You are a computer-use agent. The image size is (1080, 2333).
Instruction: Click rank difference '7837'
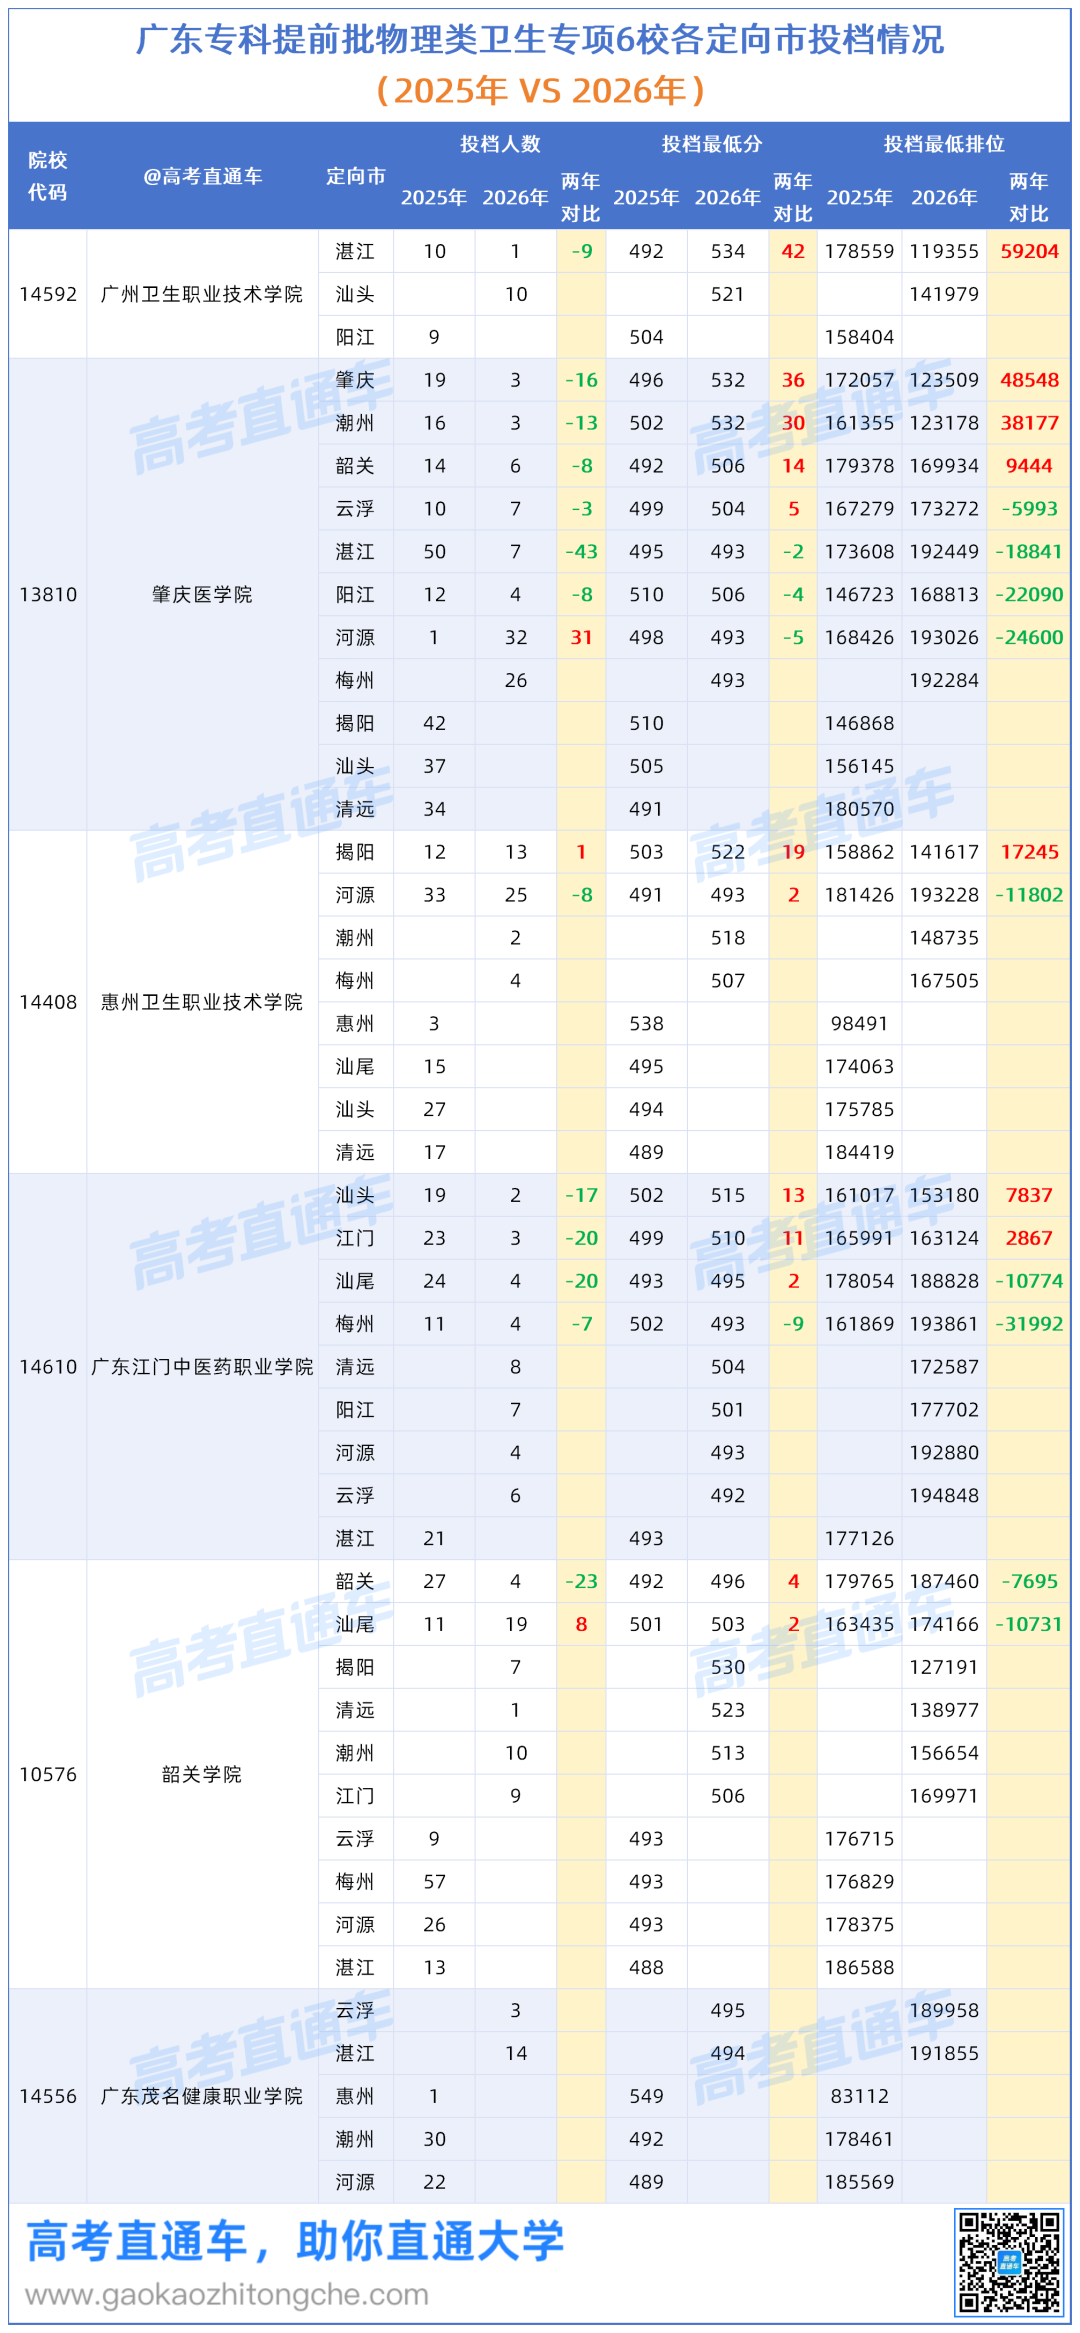pos(1029,1195)
